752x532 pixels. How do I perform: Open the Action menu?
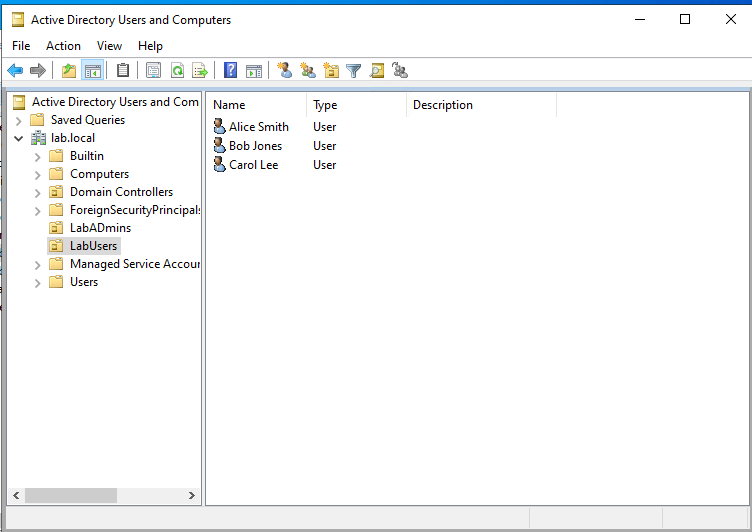pos(63,46)
